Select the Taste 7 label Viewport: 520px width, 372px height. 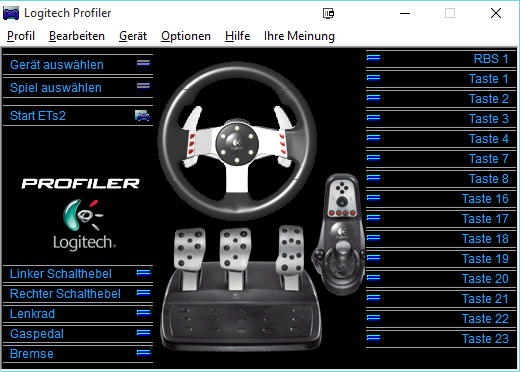489,159
